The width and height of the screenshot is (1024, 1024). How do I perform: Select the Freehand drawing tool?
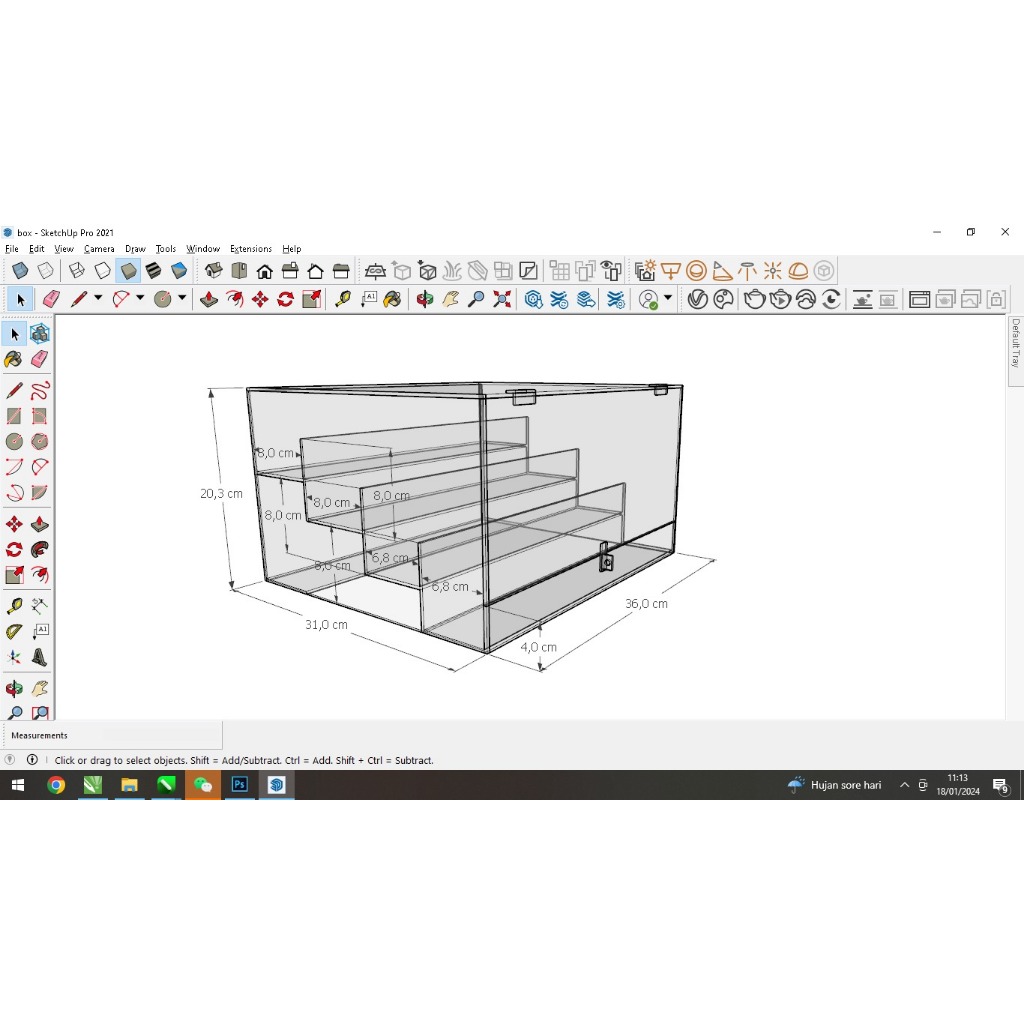tap(40, 391)
